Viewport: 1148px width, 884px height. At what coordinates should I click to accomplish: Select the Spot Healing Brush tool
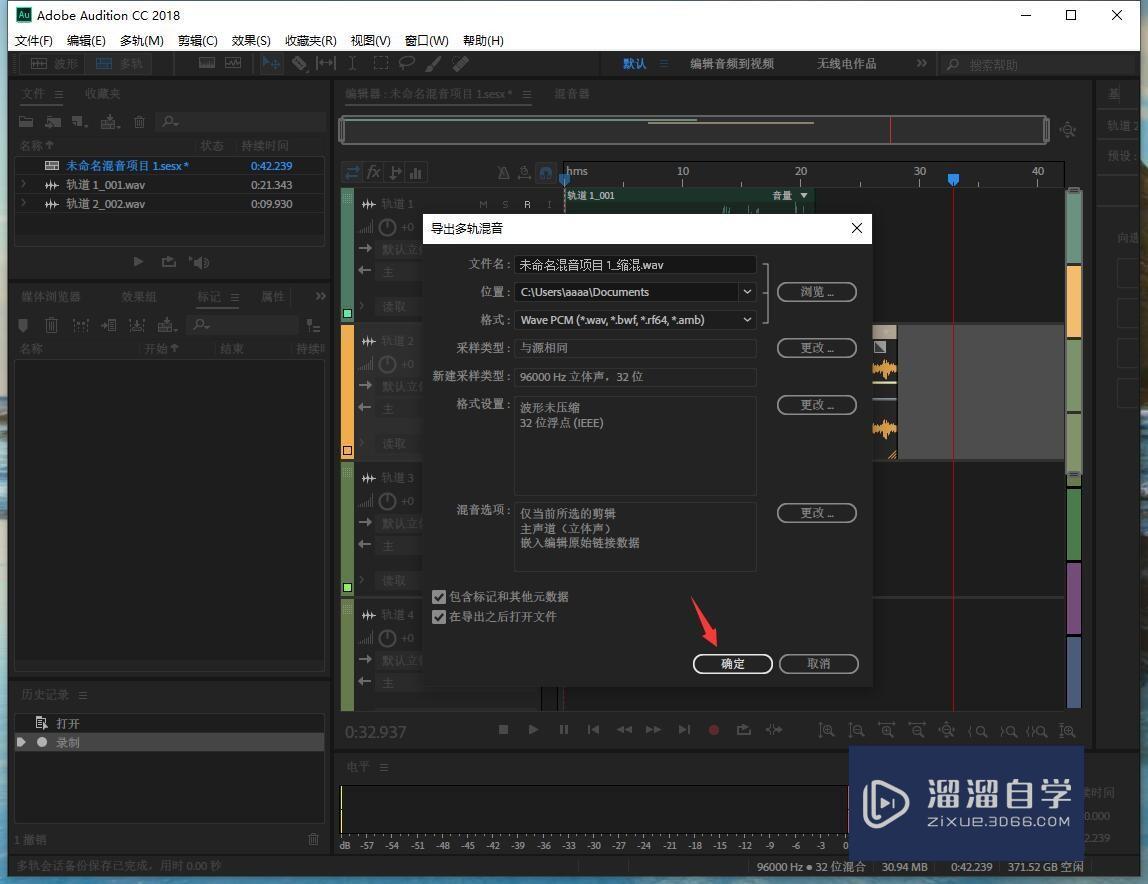point(461,64)
